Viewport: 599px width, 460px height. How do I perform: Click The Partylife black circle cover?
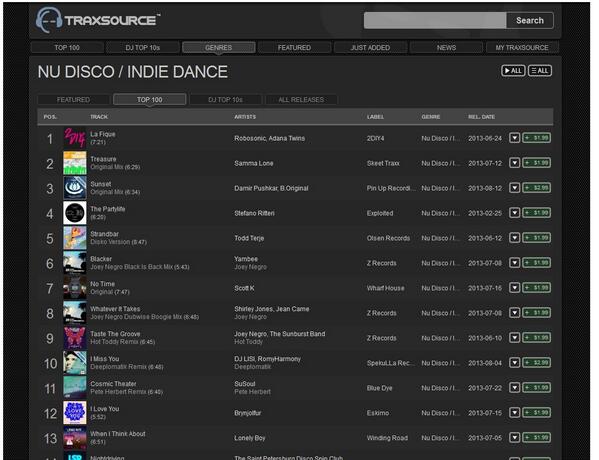(x=75, y=213)
